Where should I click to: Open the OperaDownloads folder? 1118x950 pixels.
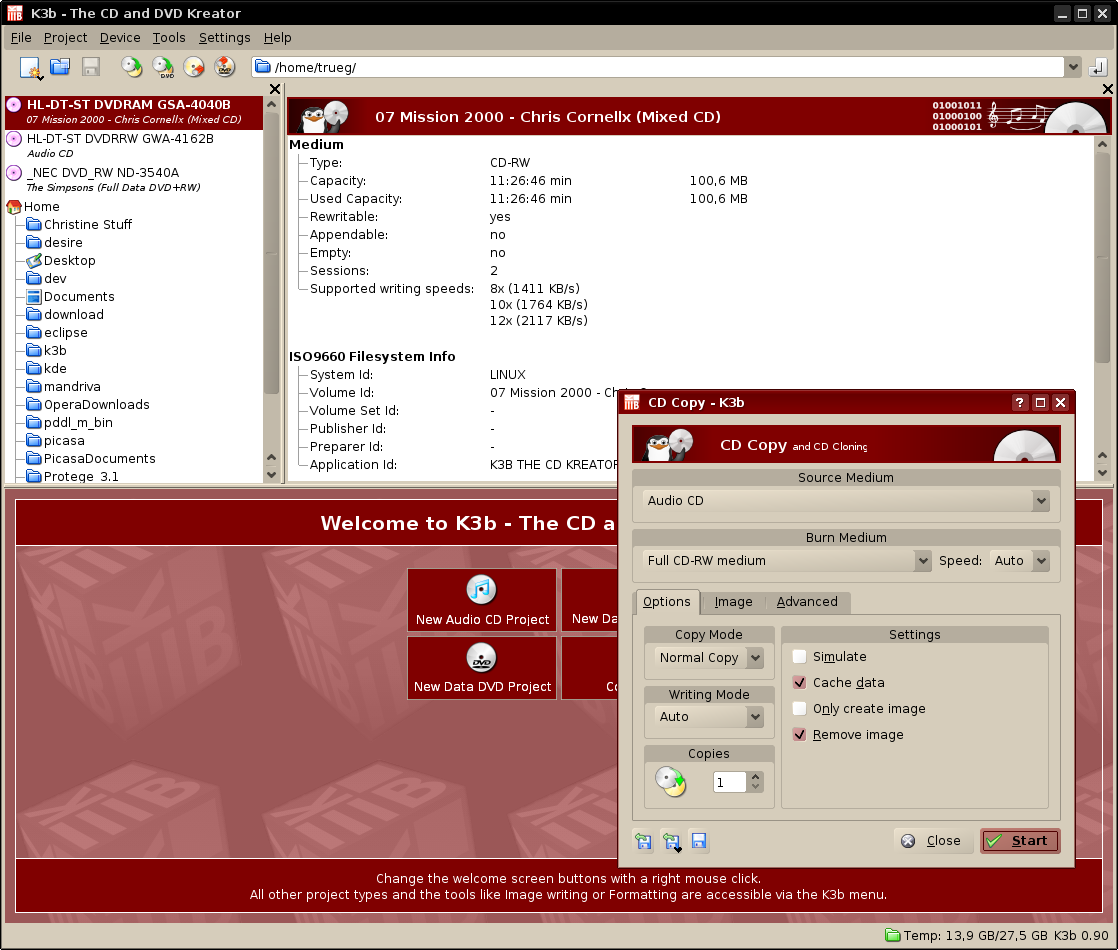click(88, 404)
